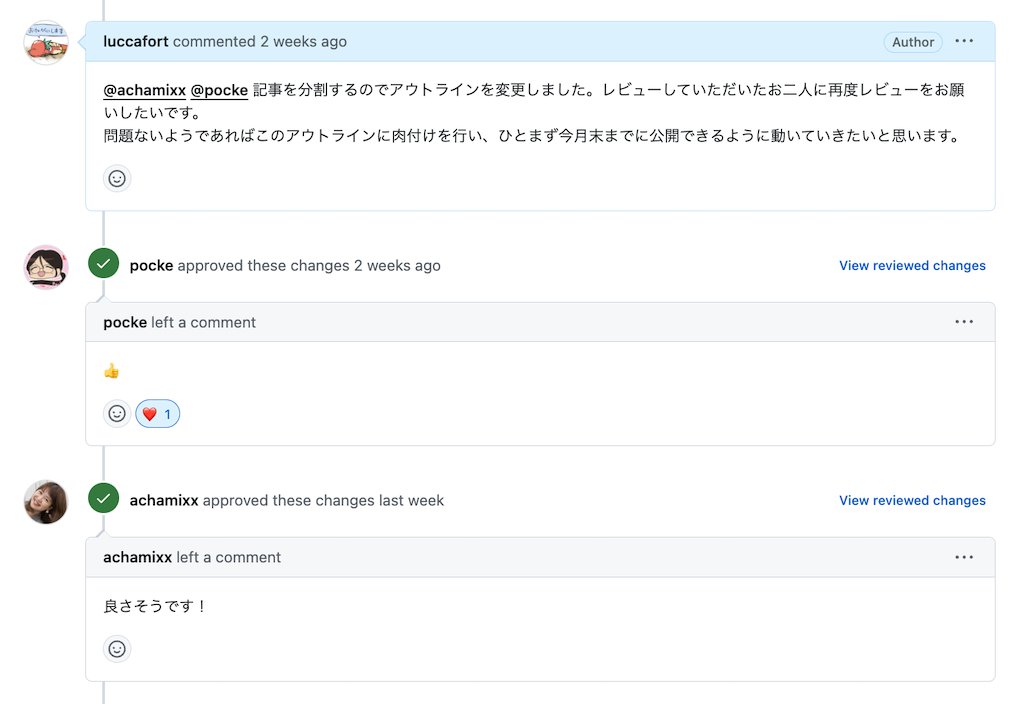Click the '2 weeks ago' comment timestamp
The width and height of the screenshot is (1024, 704).
[304, 42]
